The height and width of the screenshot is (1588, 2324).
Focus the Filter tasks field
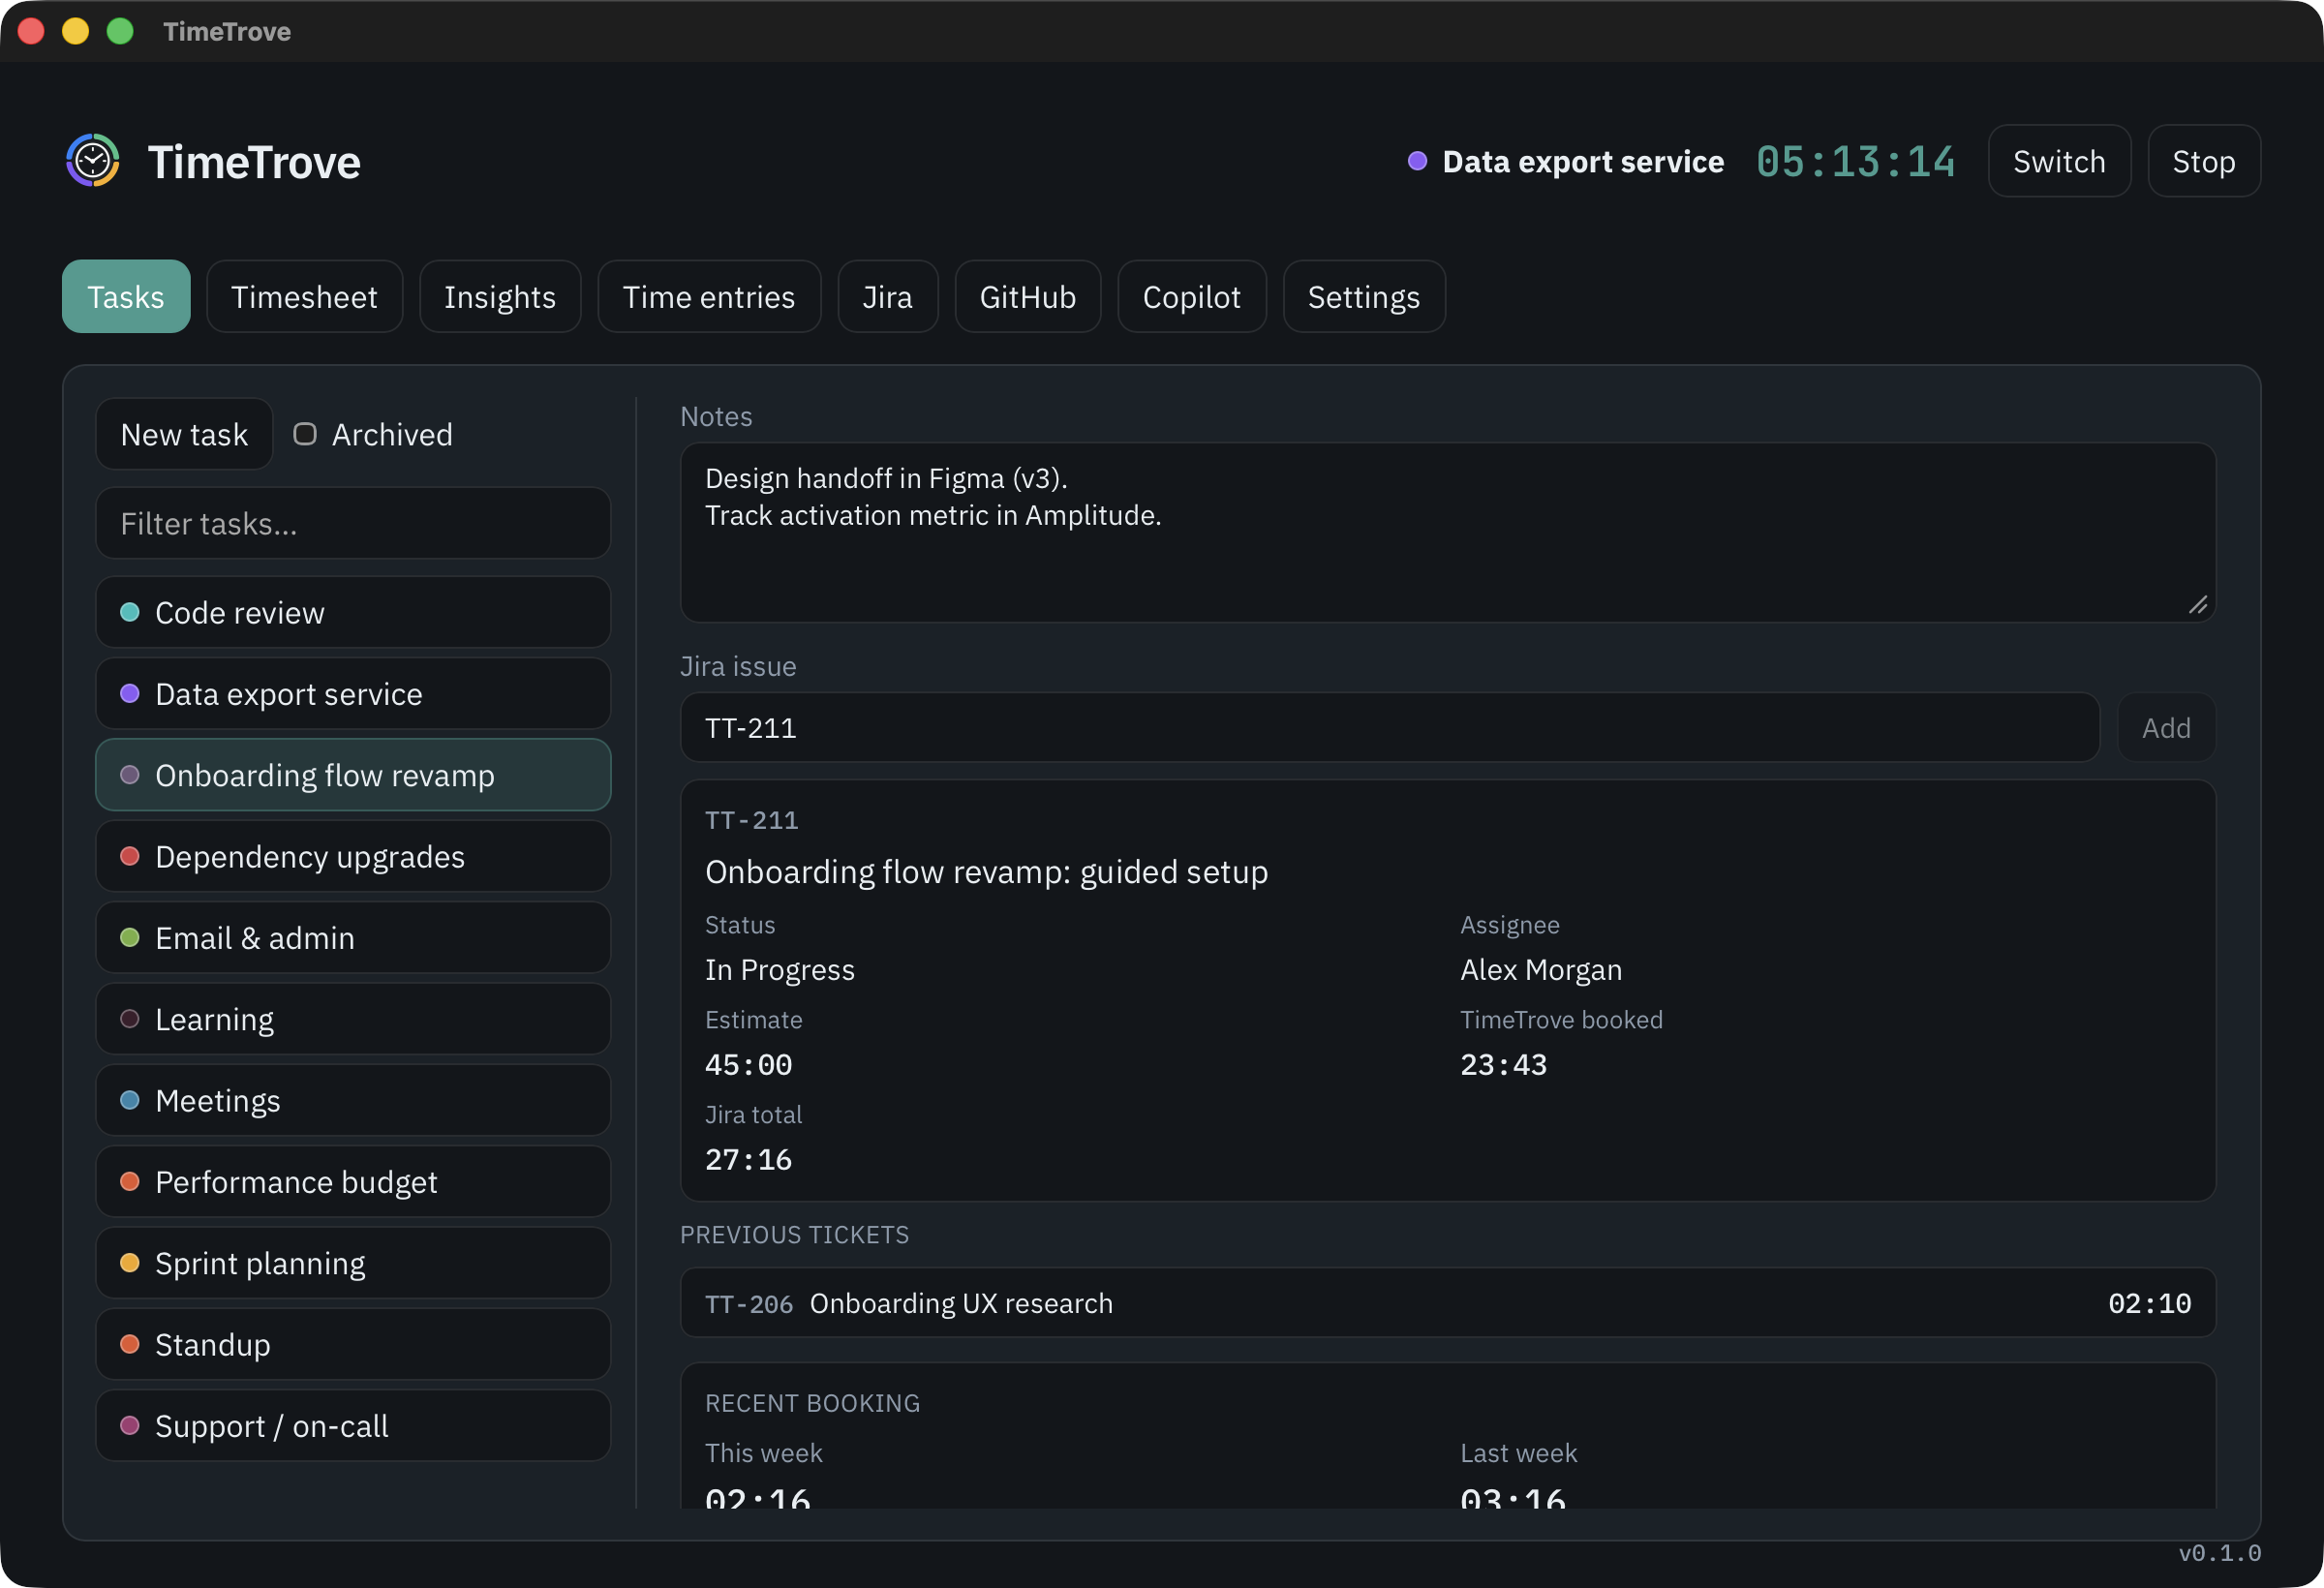(353, 523)
